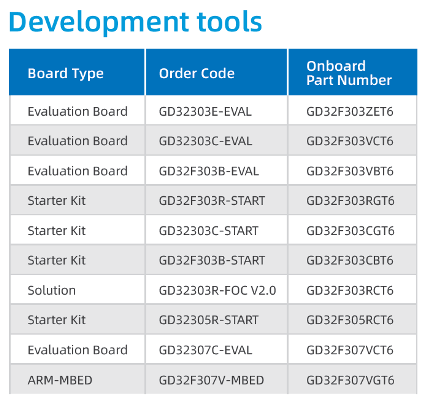This screenshot has height=404, width=432.
Task: Click part number GD32F303ZET6
Action: 350,111
